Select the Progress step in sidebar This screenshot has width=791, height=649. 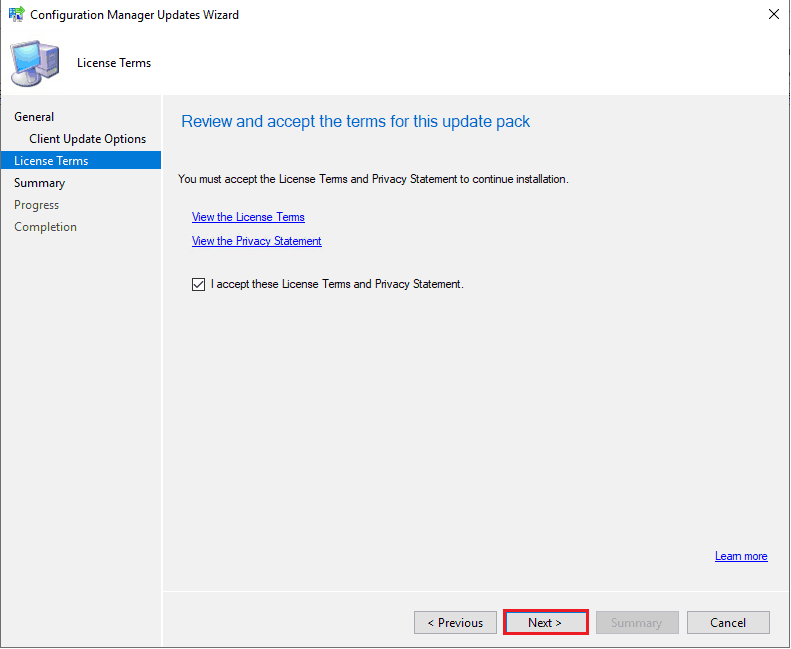tap(36, 205)
